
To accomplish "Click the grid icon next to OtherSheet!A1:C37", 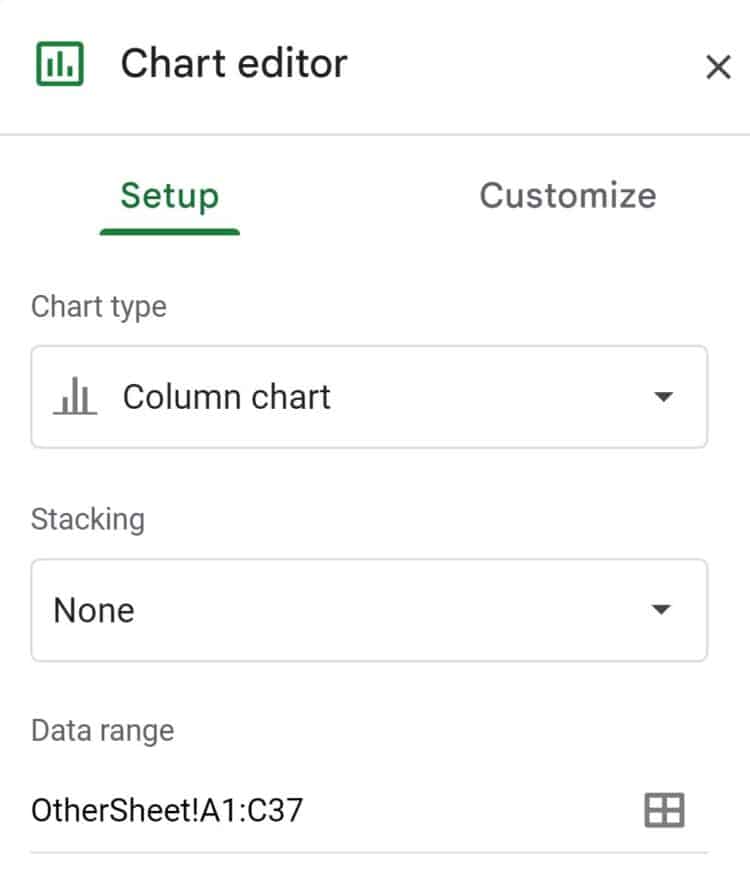I will click(x=666, y=810).
